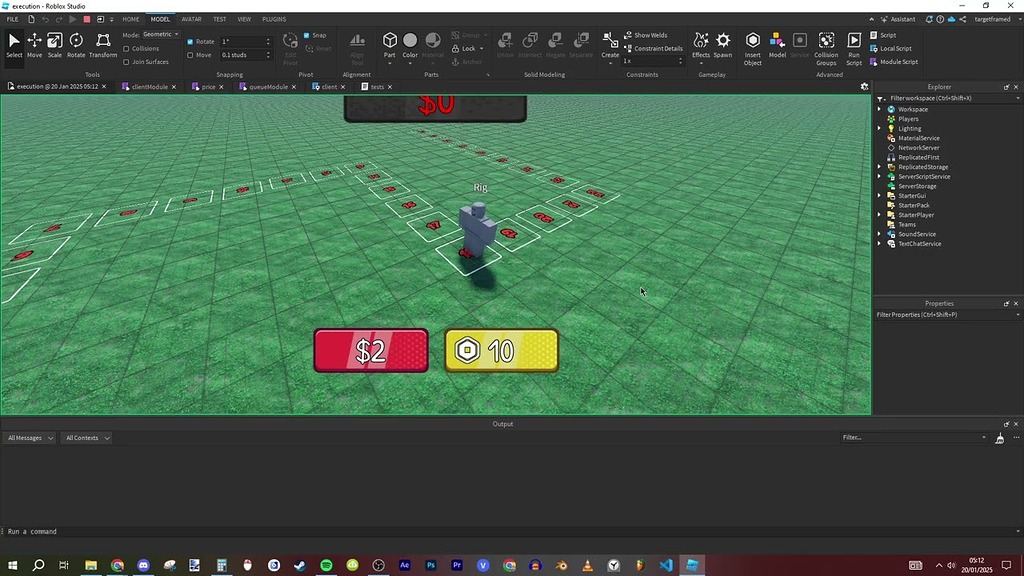The height and width of the screenshot is (576, 1024).
Task: Click the Filter Properties search field
Action: click(x=940, y=314)
